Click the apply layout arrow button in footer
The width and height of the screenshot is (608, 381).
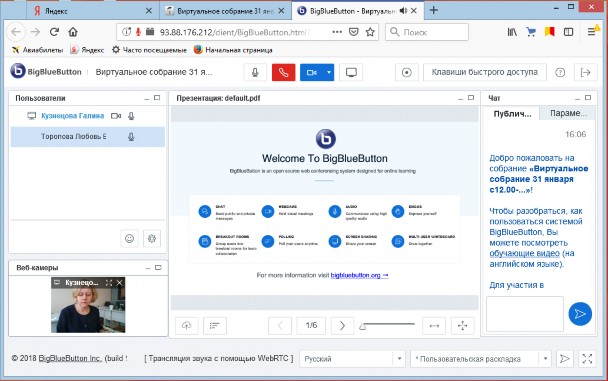tap(565, 359)
